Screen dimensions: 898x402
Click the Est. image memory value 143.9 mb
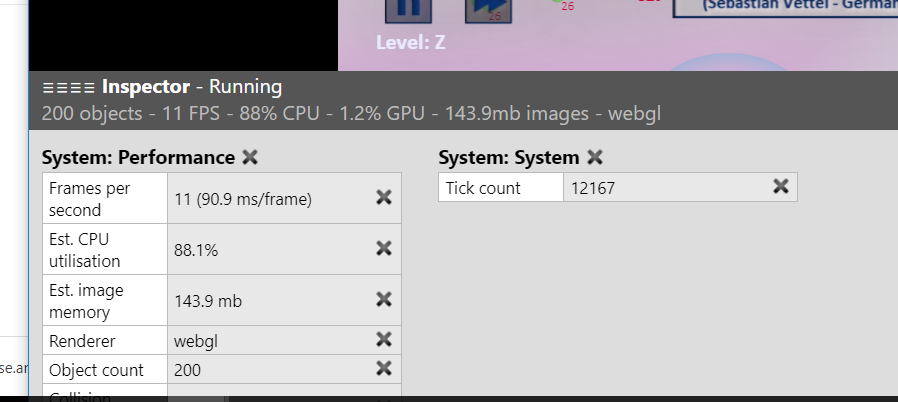tap(208, 301)
